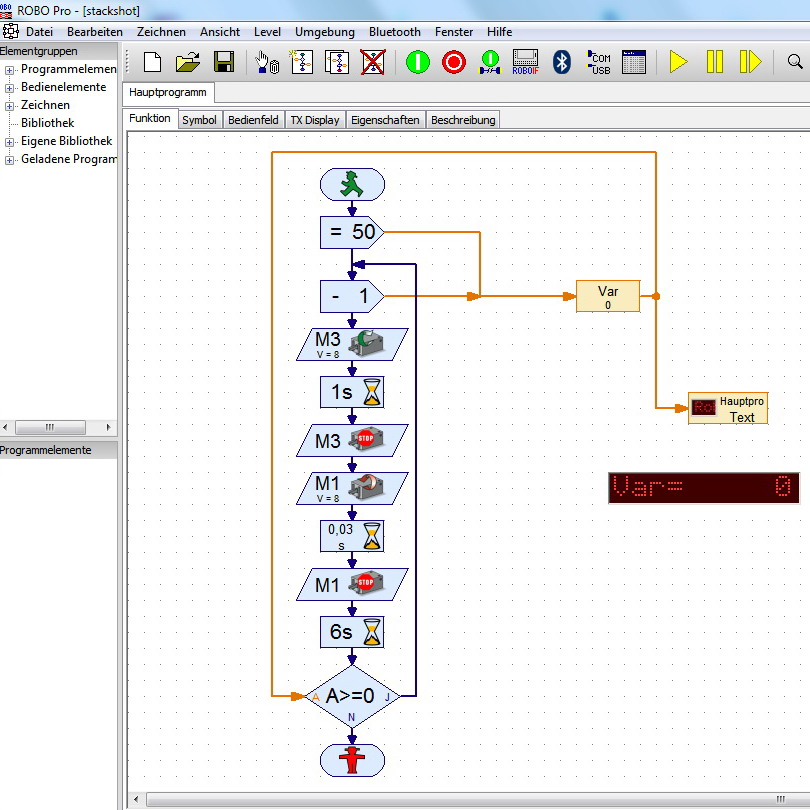
Task: Click the red Var= LED display
Action: click(x=704, y=488)
